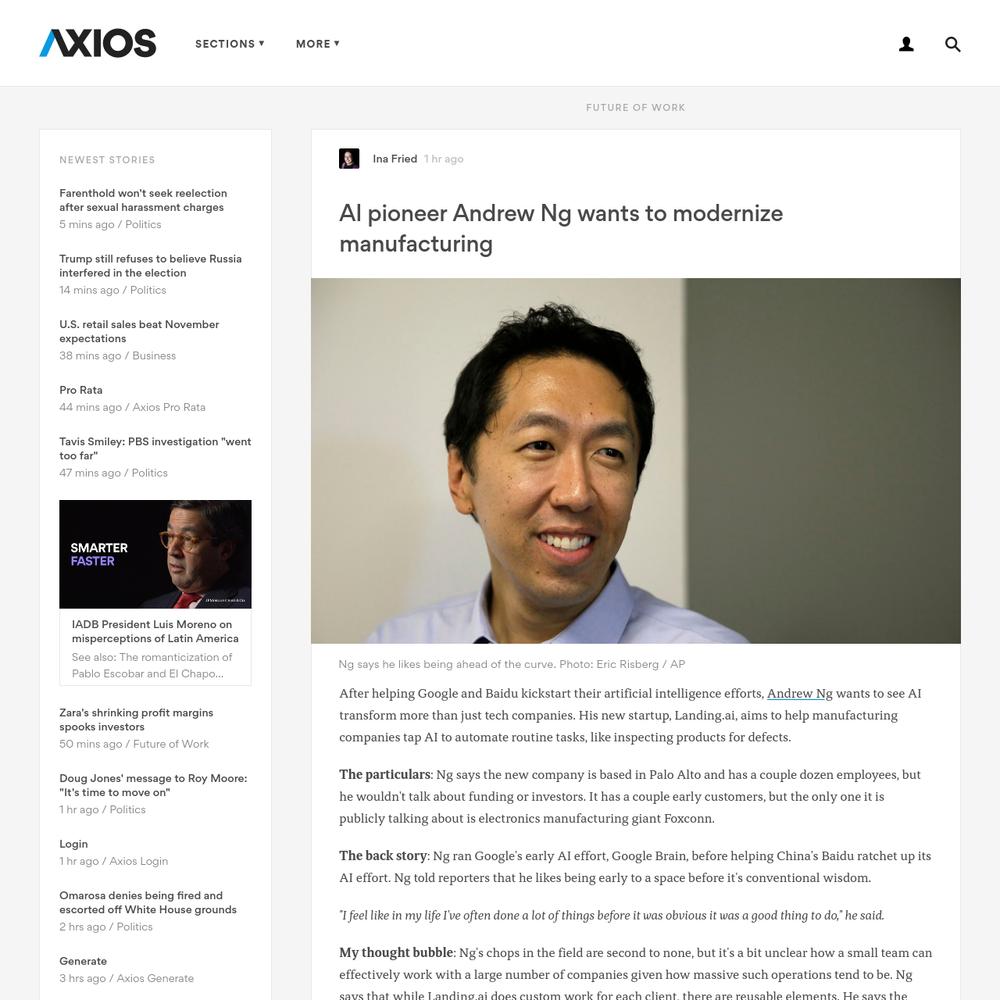Open Omarosa denies being fired story
The width and height of the screenshot is (1000, 1000).
148,903
